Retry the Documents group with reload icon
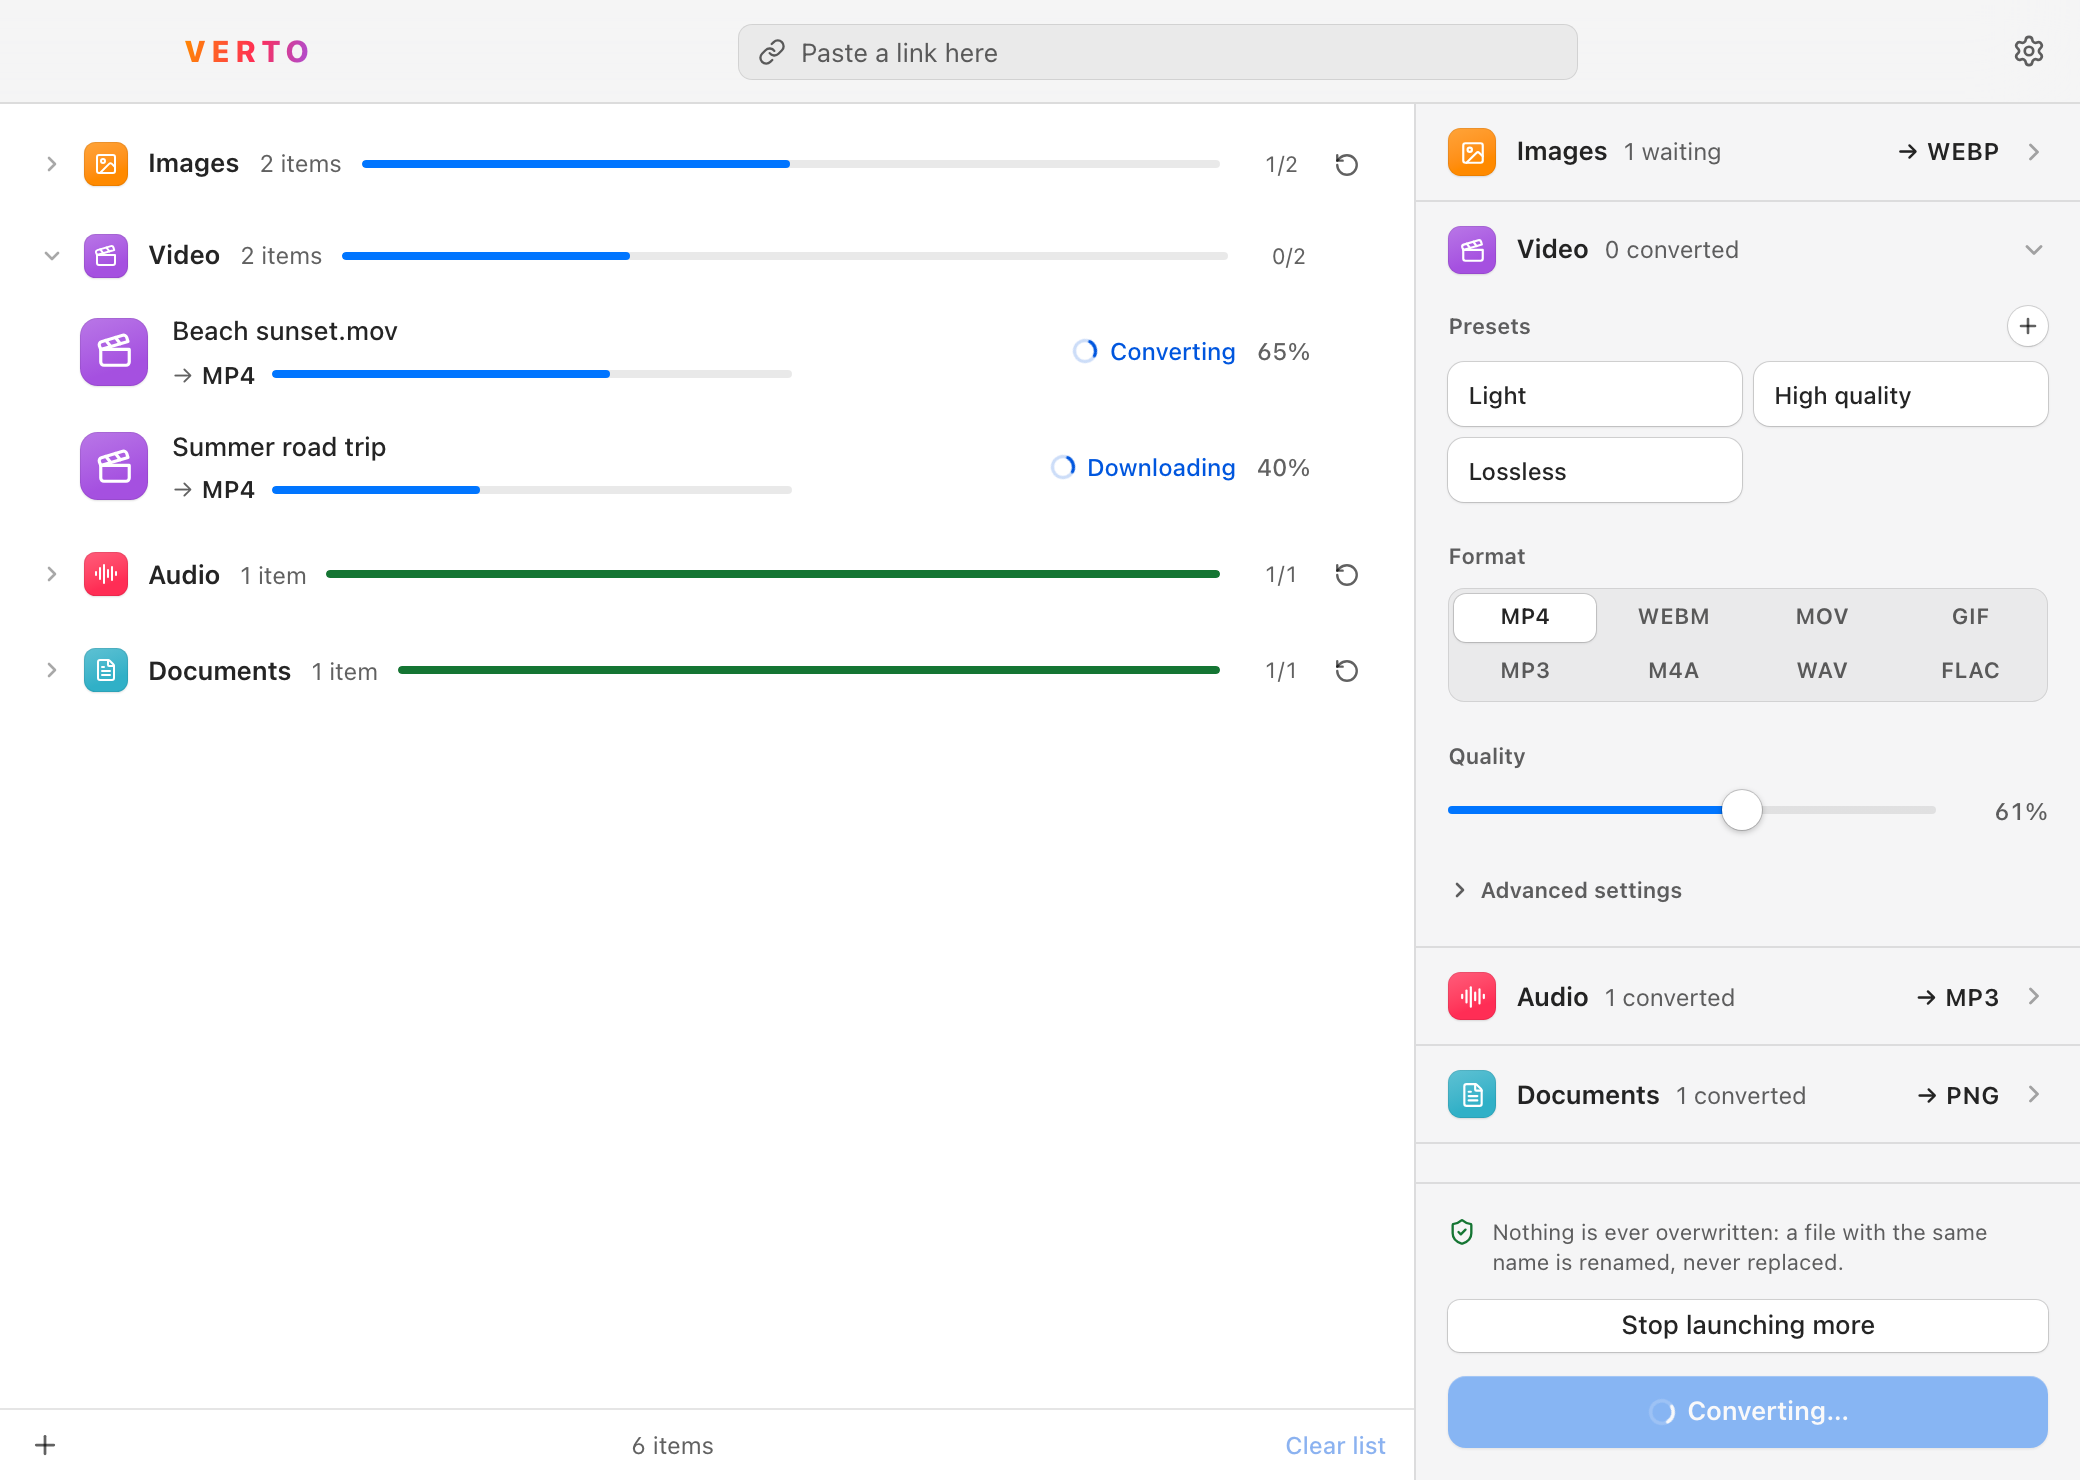This screenshot has width=2080, height=1480. [1347, 670]
